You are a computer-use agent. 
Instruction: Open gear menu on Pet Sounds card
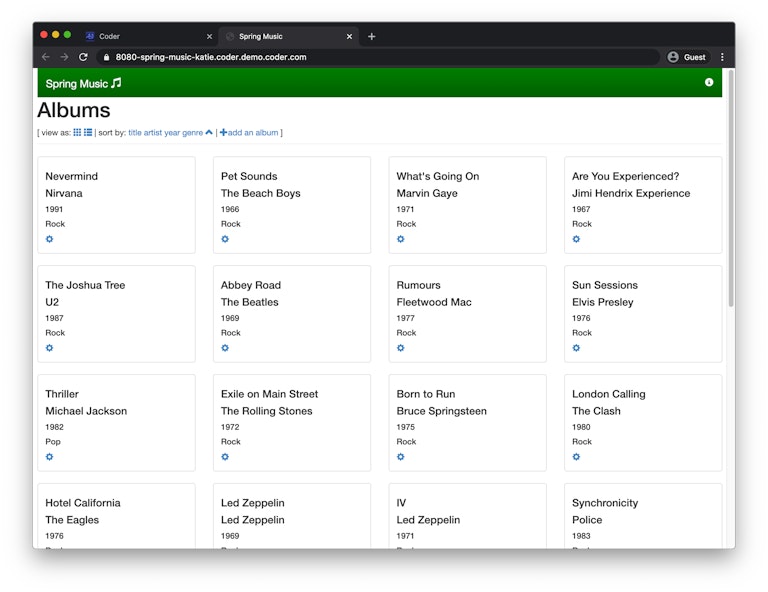(225, 239)
